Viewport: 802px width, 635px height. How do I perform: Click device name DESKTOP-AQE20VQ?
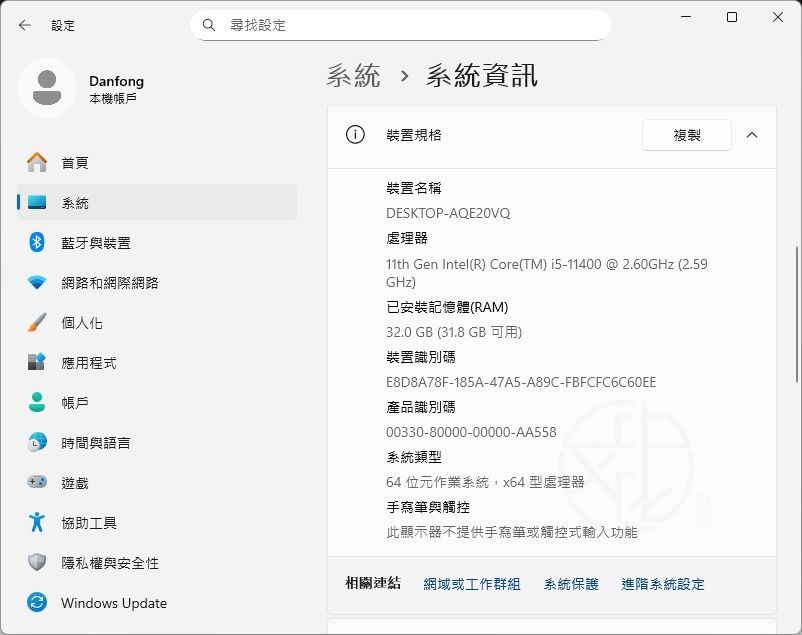[x=448, y=213]
